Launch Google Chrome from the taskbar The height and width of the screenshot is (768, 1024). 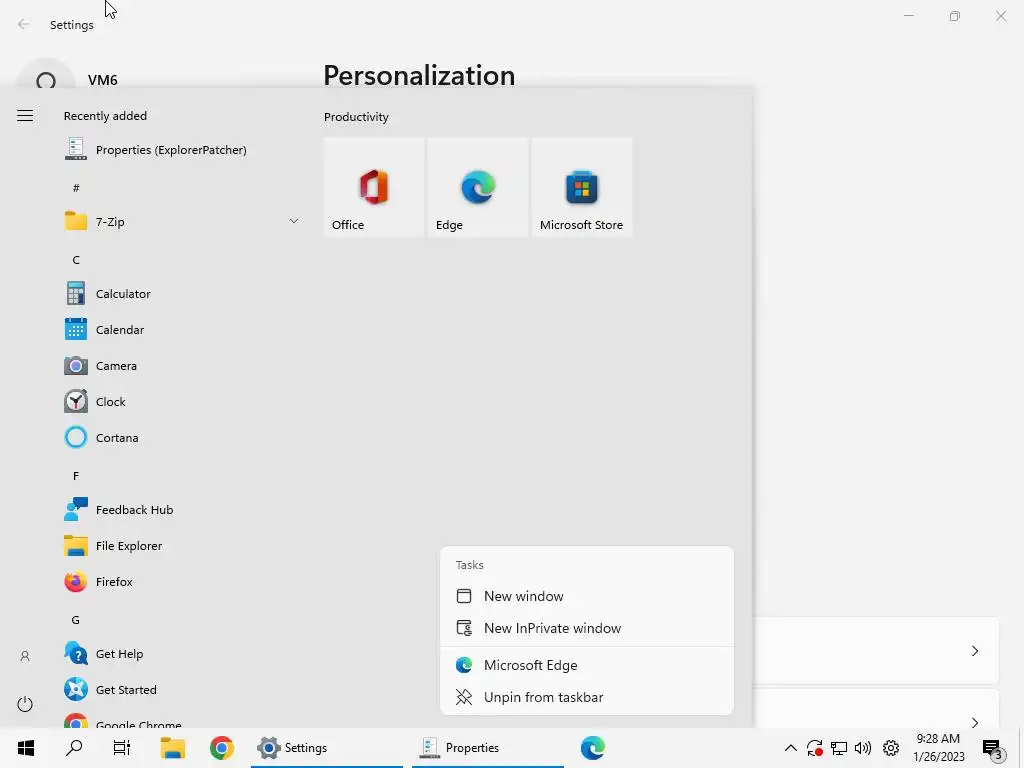pyautogui.click(x=221, y=748)
